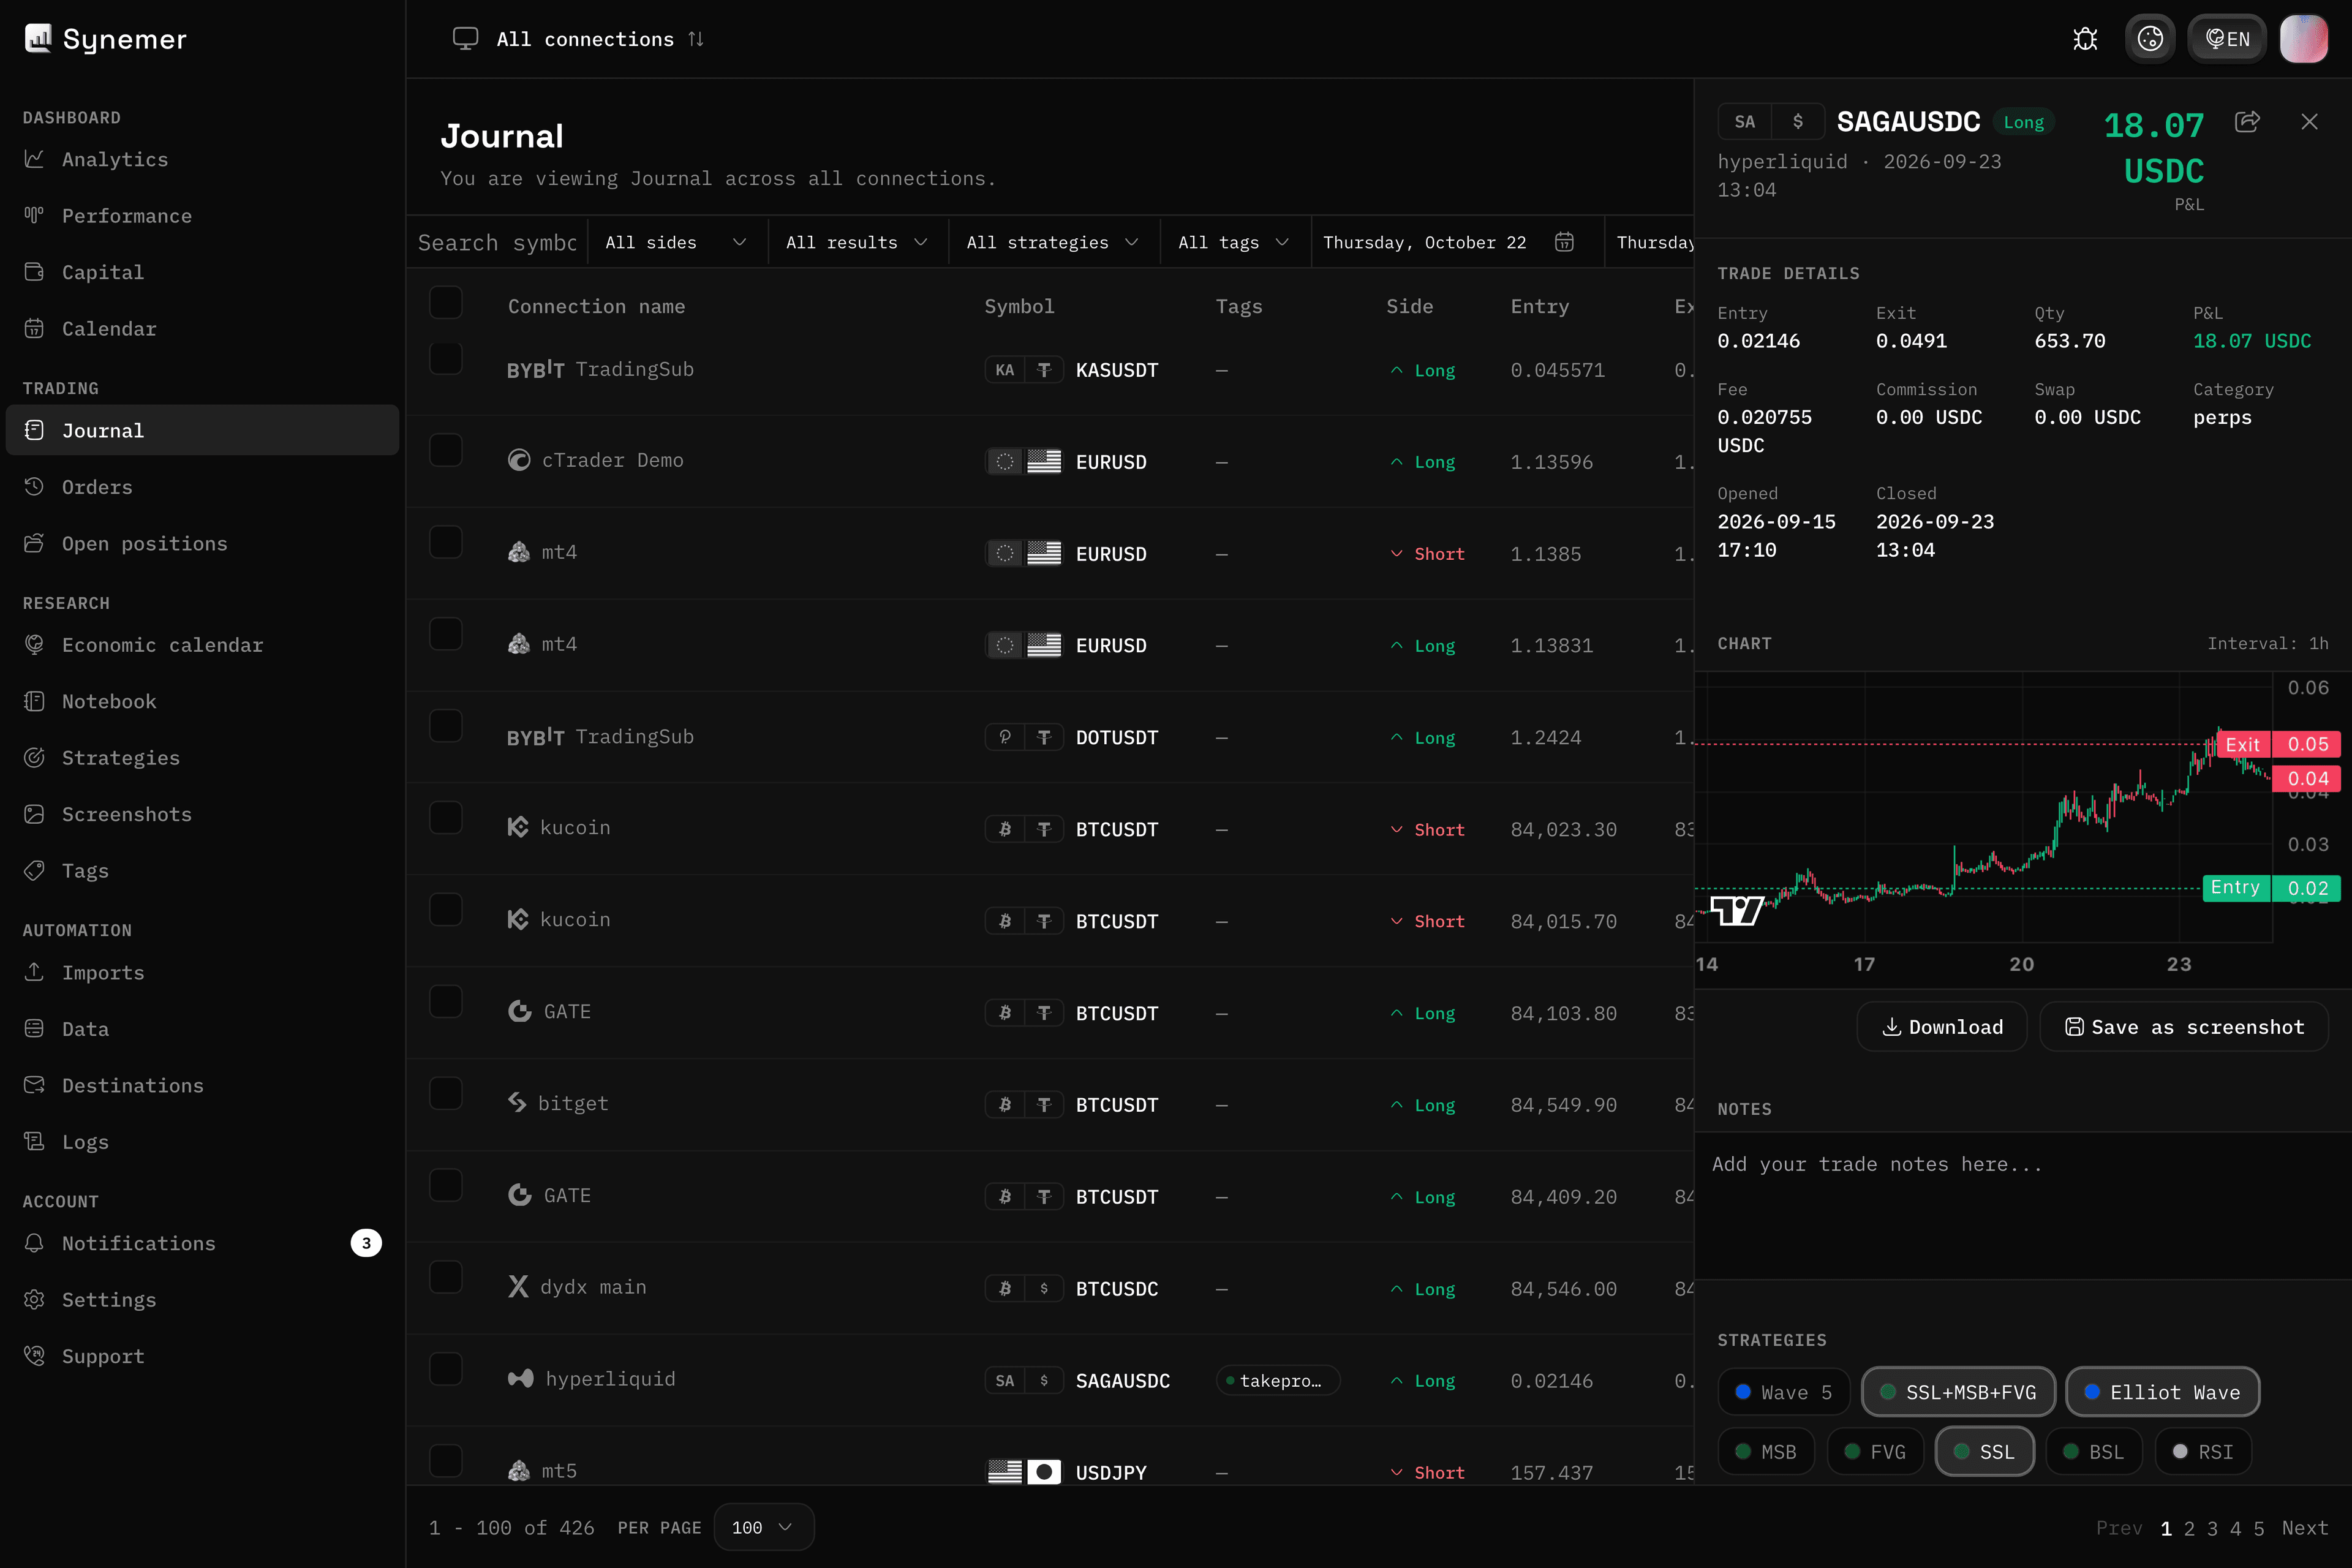Open the Economic calendar page

pyautogui.click(x=202, y=645)
